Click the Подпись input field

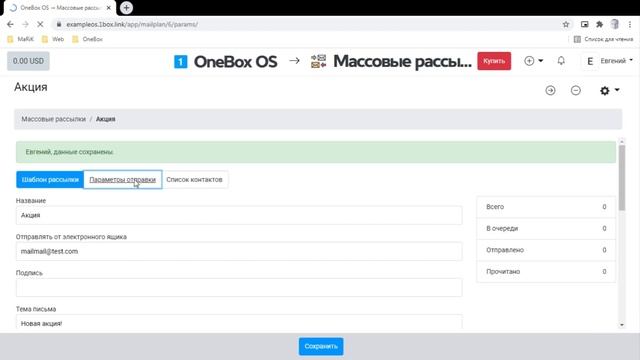(239, 287)
